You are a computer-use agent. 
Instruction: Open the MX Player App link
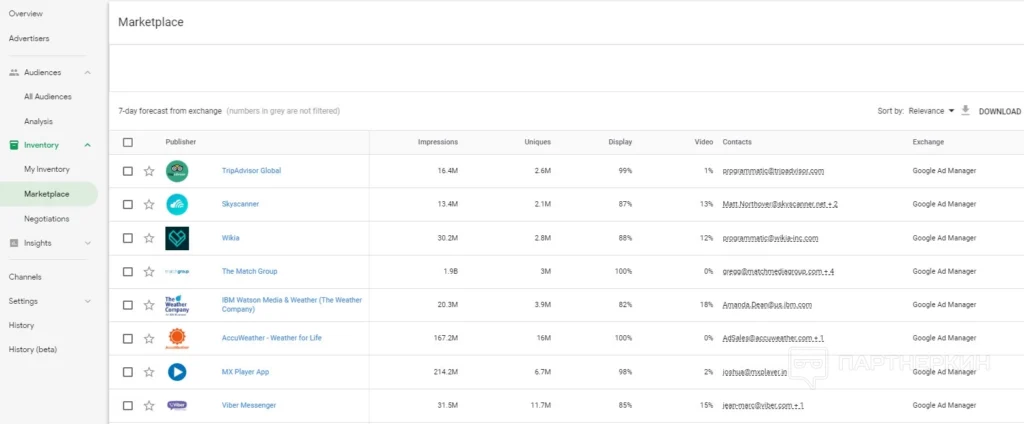[246, 372]
